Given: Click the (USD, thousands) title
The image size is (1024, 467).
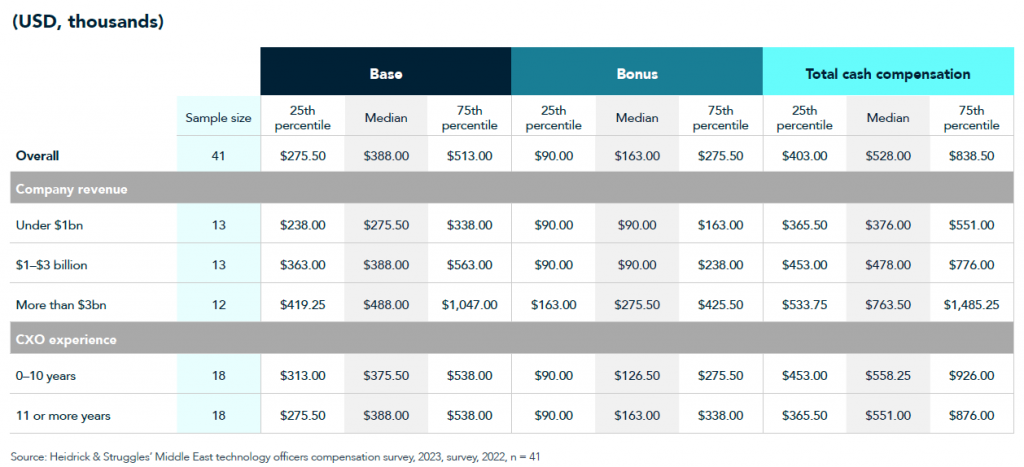Looking at the screenshot, I should point(88,21).
